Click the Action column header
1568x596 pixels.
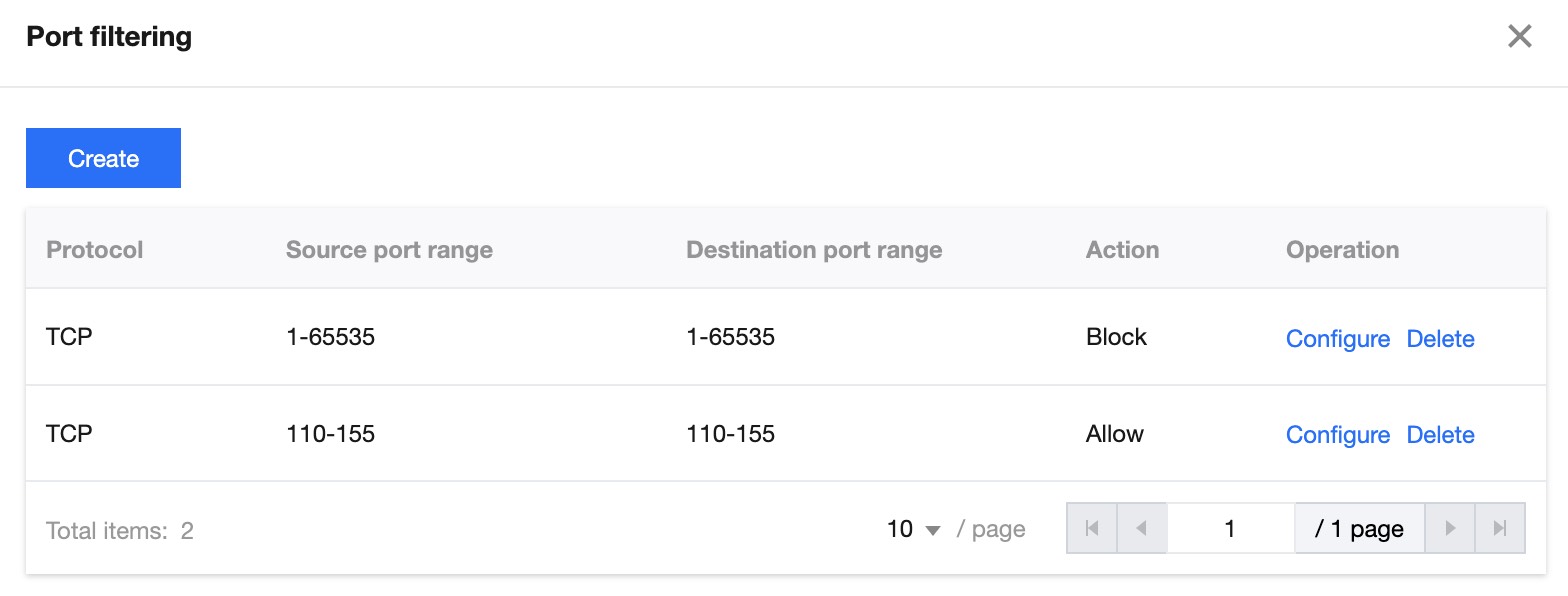pyautogui.click(x=1122, y=250)
